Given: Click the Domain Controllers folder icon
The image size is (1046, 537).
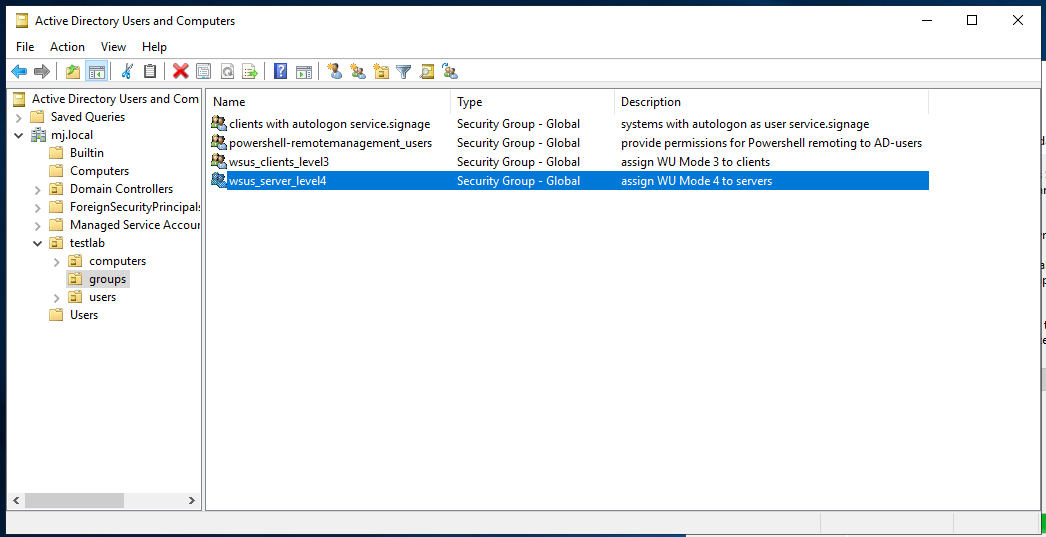Looking at the screenshot, I should click(57, 189).
